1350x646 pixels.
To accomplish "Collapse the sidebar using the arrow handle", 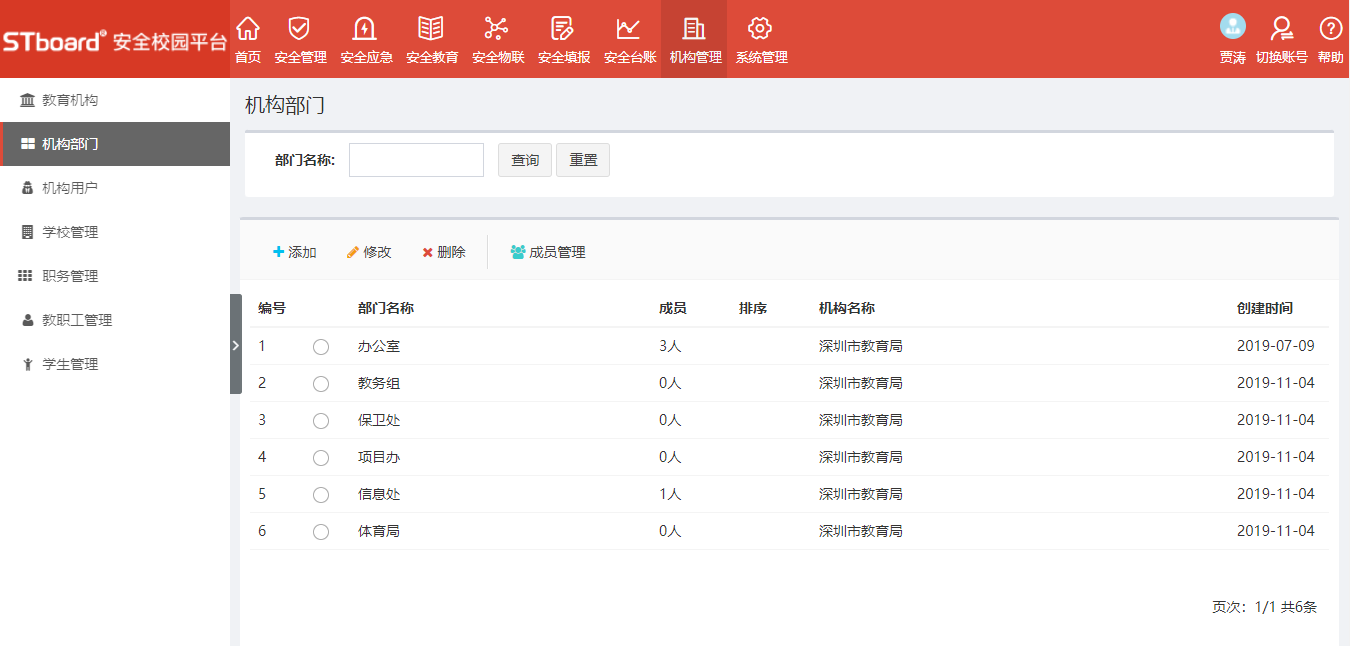I will click(236, 344).
